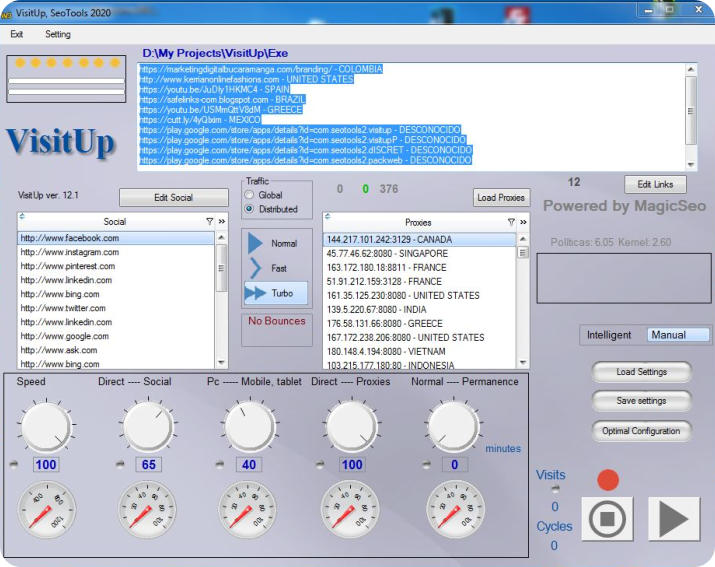Image resolution: width=715 pixels, height=567 pixels.
Task: Click the small indicator left of Proxies value 100
Action: click(320, 464)
